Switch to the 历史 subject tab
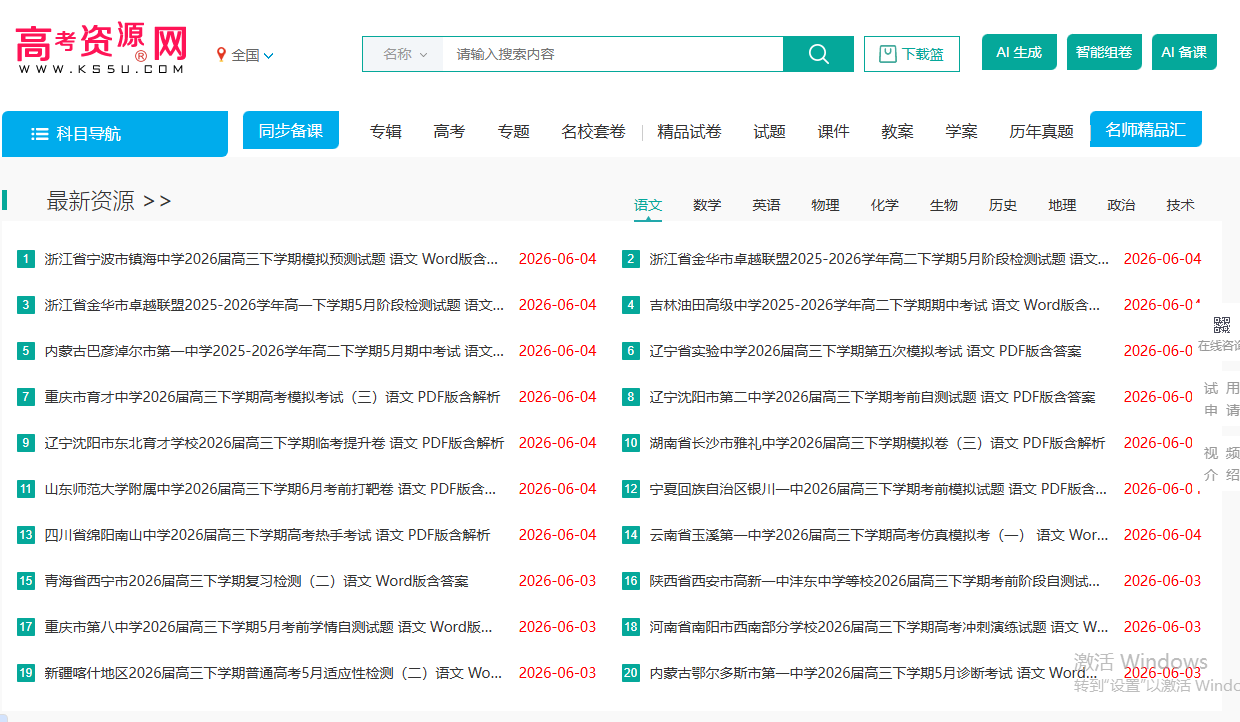The image size is (1240, 722). tap(1002, 205)
